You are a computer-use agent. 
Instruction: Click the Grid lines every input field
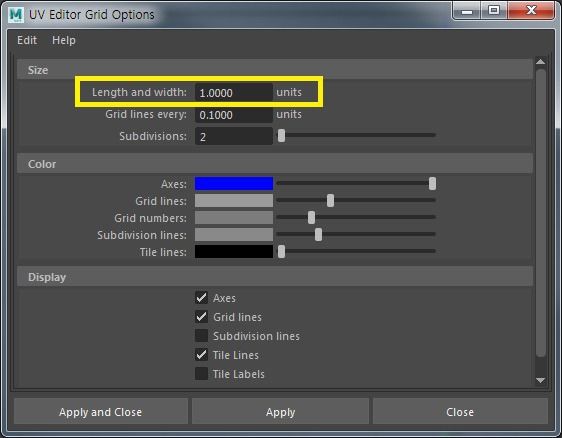[x=234, y=115]
